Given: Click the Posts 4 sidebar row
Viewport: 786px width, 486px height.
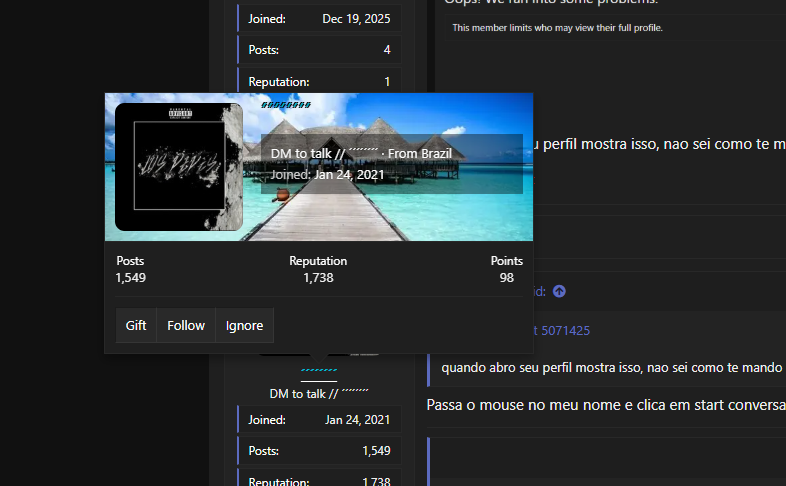Looking at the screenshot, I should click(319, 50).
